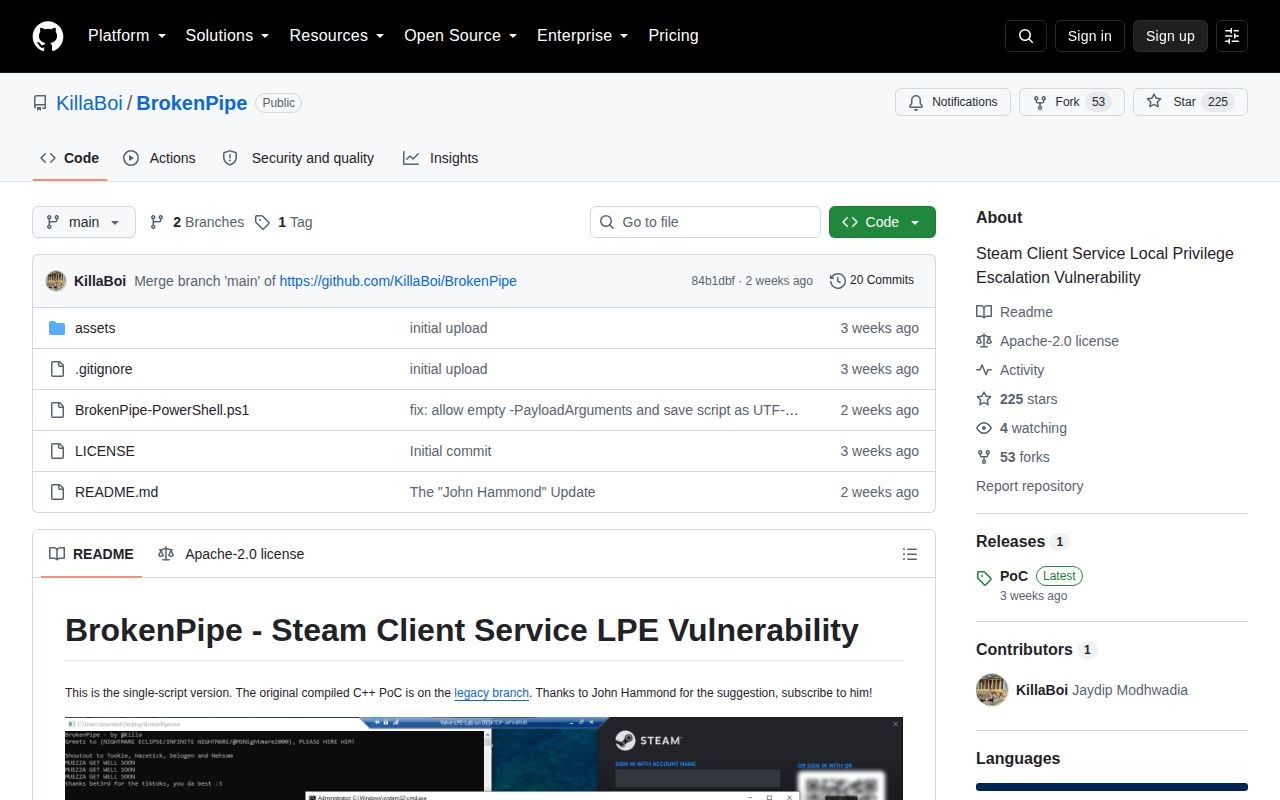1280x800 pixels.
Task: Open the legacy branch link
Action: click(491, 693)
